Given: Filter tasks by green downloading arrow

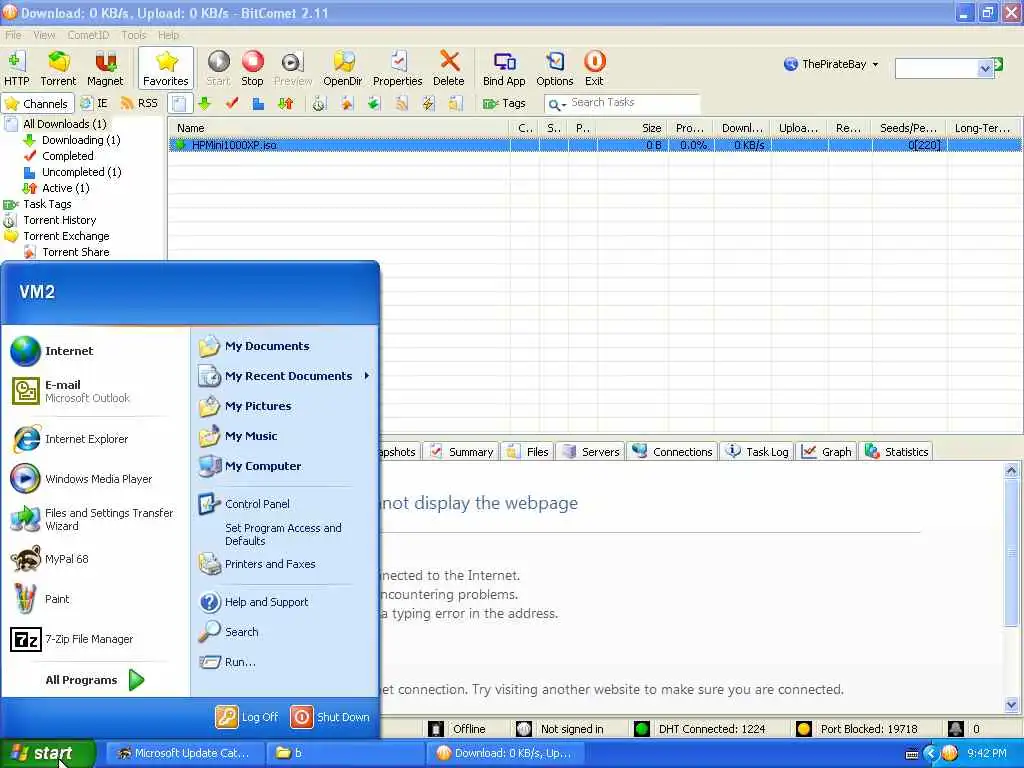Looking at the screenshot, I should [205, 103].
